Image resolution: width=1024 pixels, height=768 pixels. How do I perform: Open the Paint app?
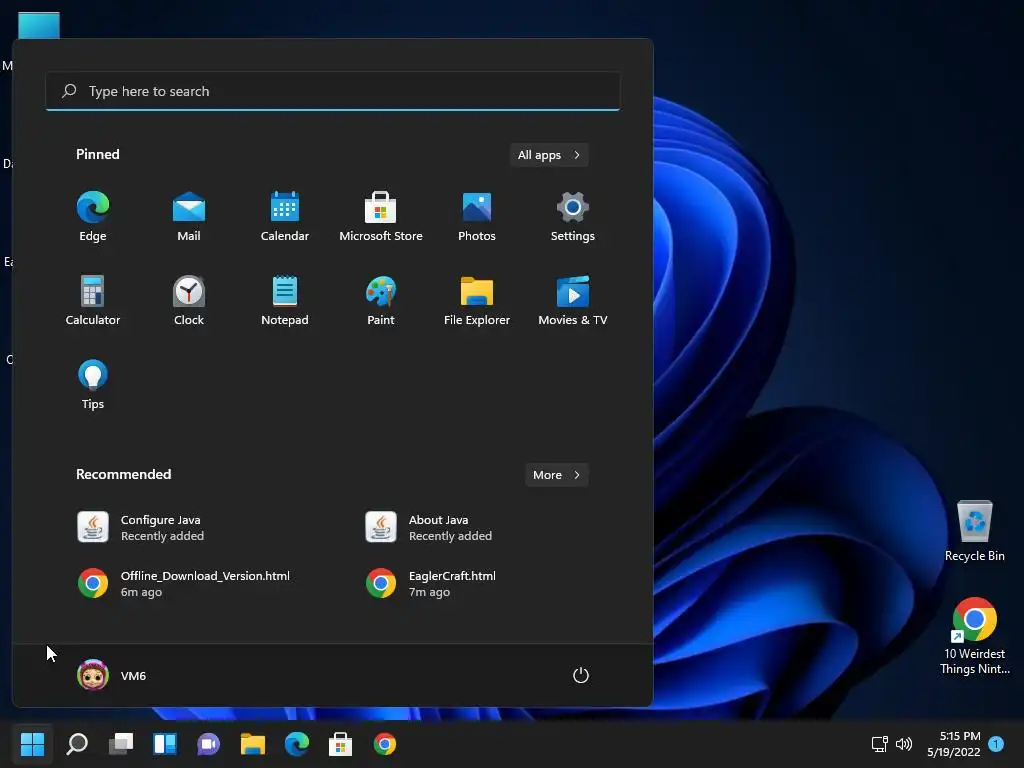coord(381,300)
